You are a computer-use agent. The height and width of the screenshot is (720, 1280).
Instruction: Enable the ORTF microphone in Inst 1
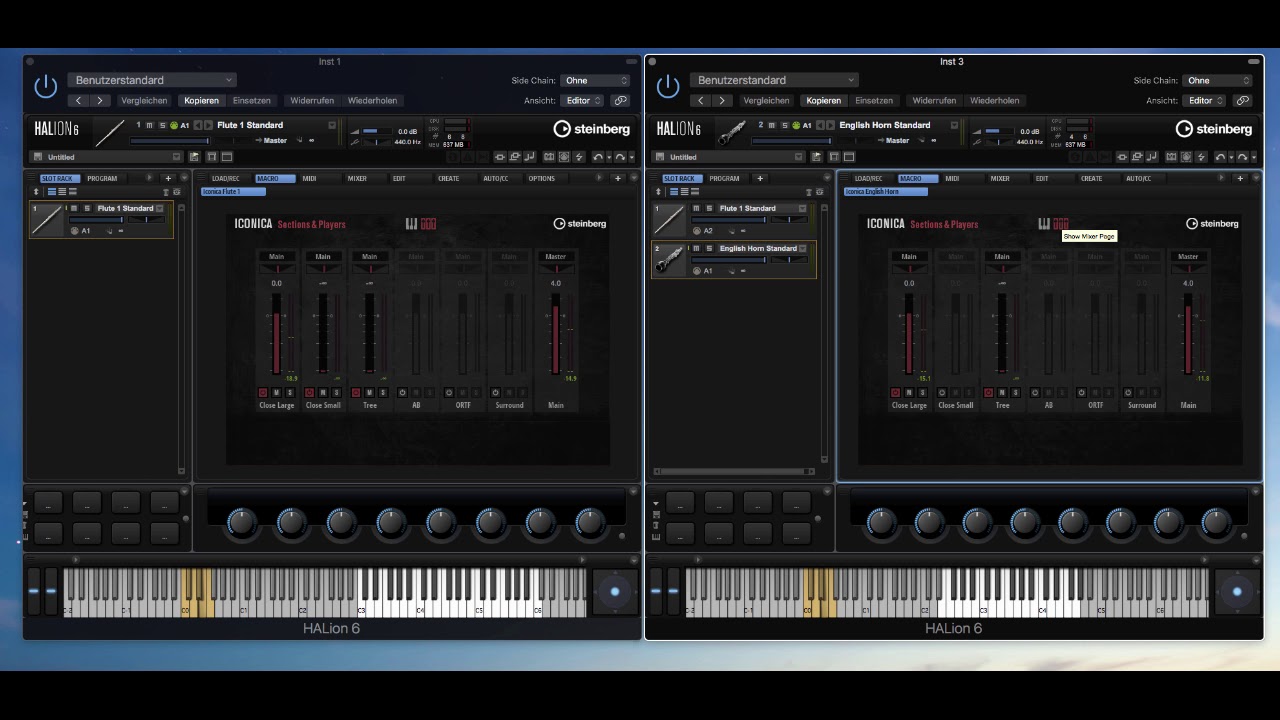(x=449, y=392)
